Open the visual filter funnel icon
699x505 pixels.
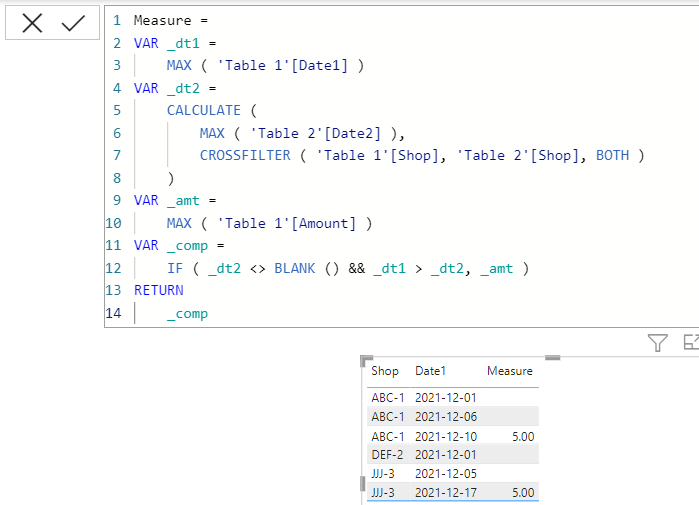coord(658,343)
